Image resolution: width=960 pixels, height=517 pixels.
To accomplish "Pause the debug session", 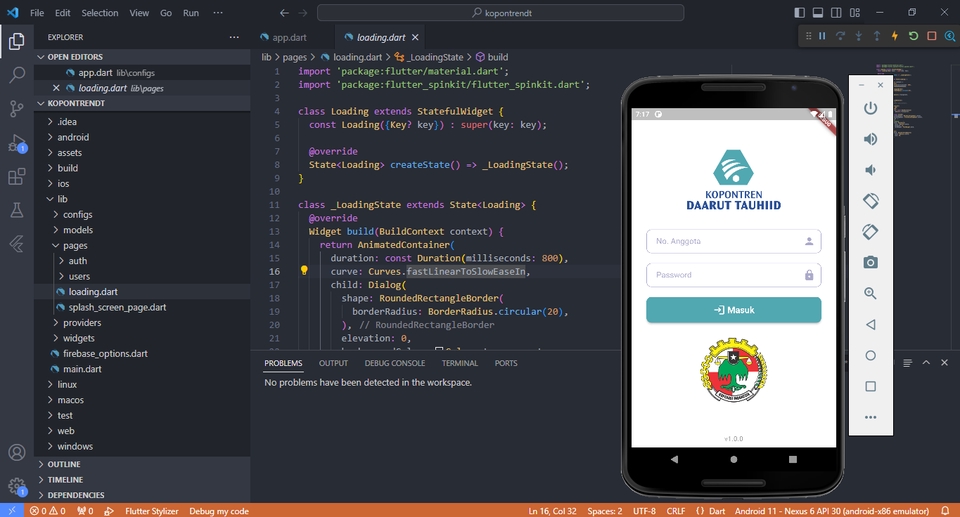I will pyautogui.click(x=822, y=36).
